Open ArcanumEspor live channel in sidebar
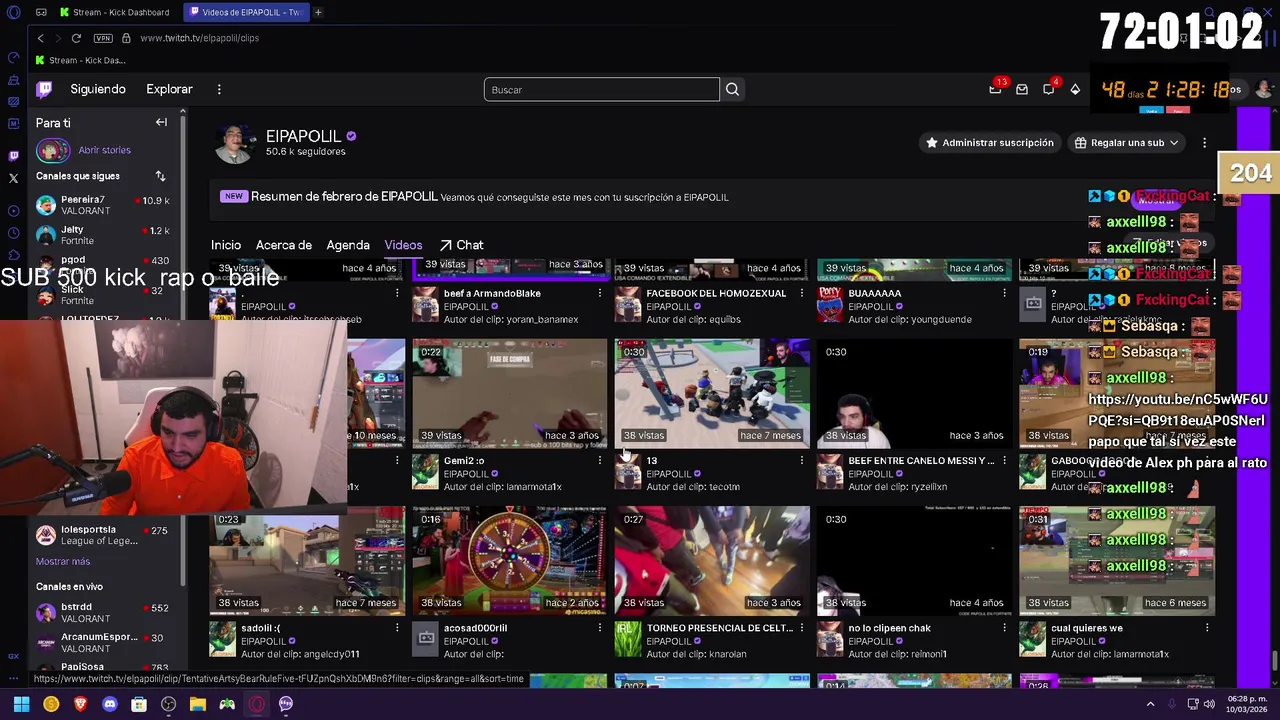Image resolution: width=1280 pixels, height=720 pixels. pyautogui.click(x=105, y=642)
